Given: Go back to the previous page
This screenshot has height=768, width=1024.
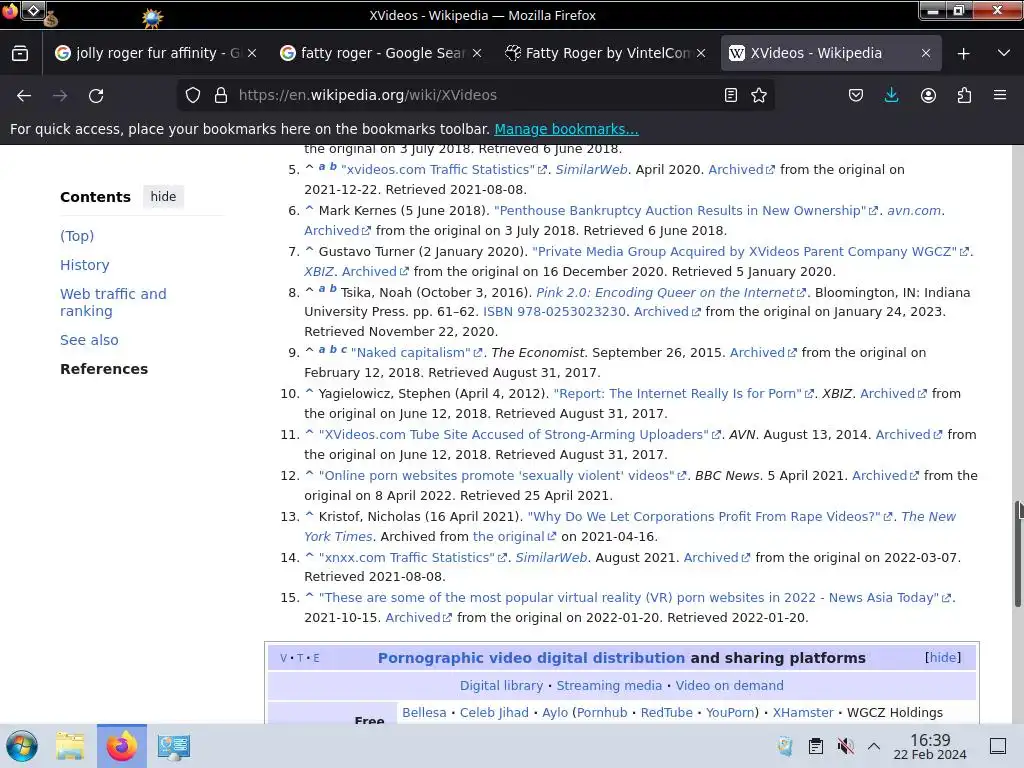Looking at the screenshot, I should pos(24,95).
